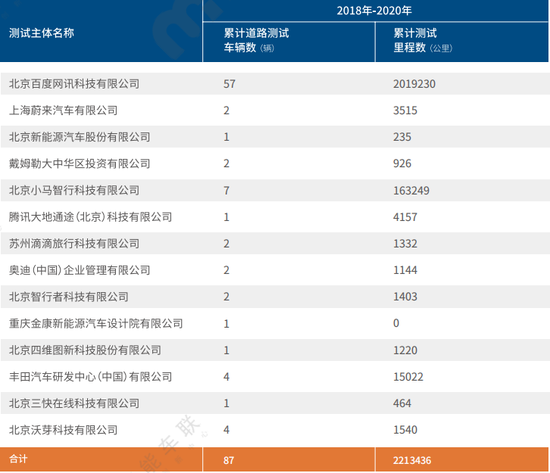
Task: Select company name 北京小马智行科技有限公司
Action: coord(74,190)
